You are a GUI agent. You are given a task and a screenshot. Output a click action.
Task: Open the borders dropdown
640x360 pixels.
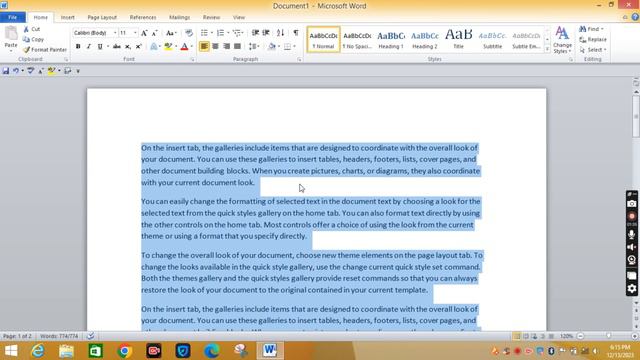[295, 47]
